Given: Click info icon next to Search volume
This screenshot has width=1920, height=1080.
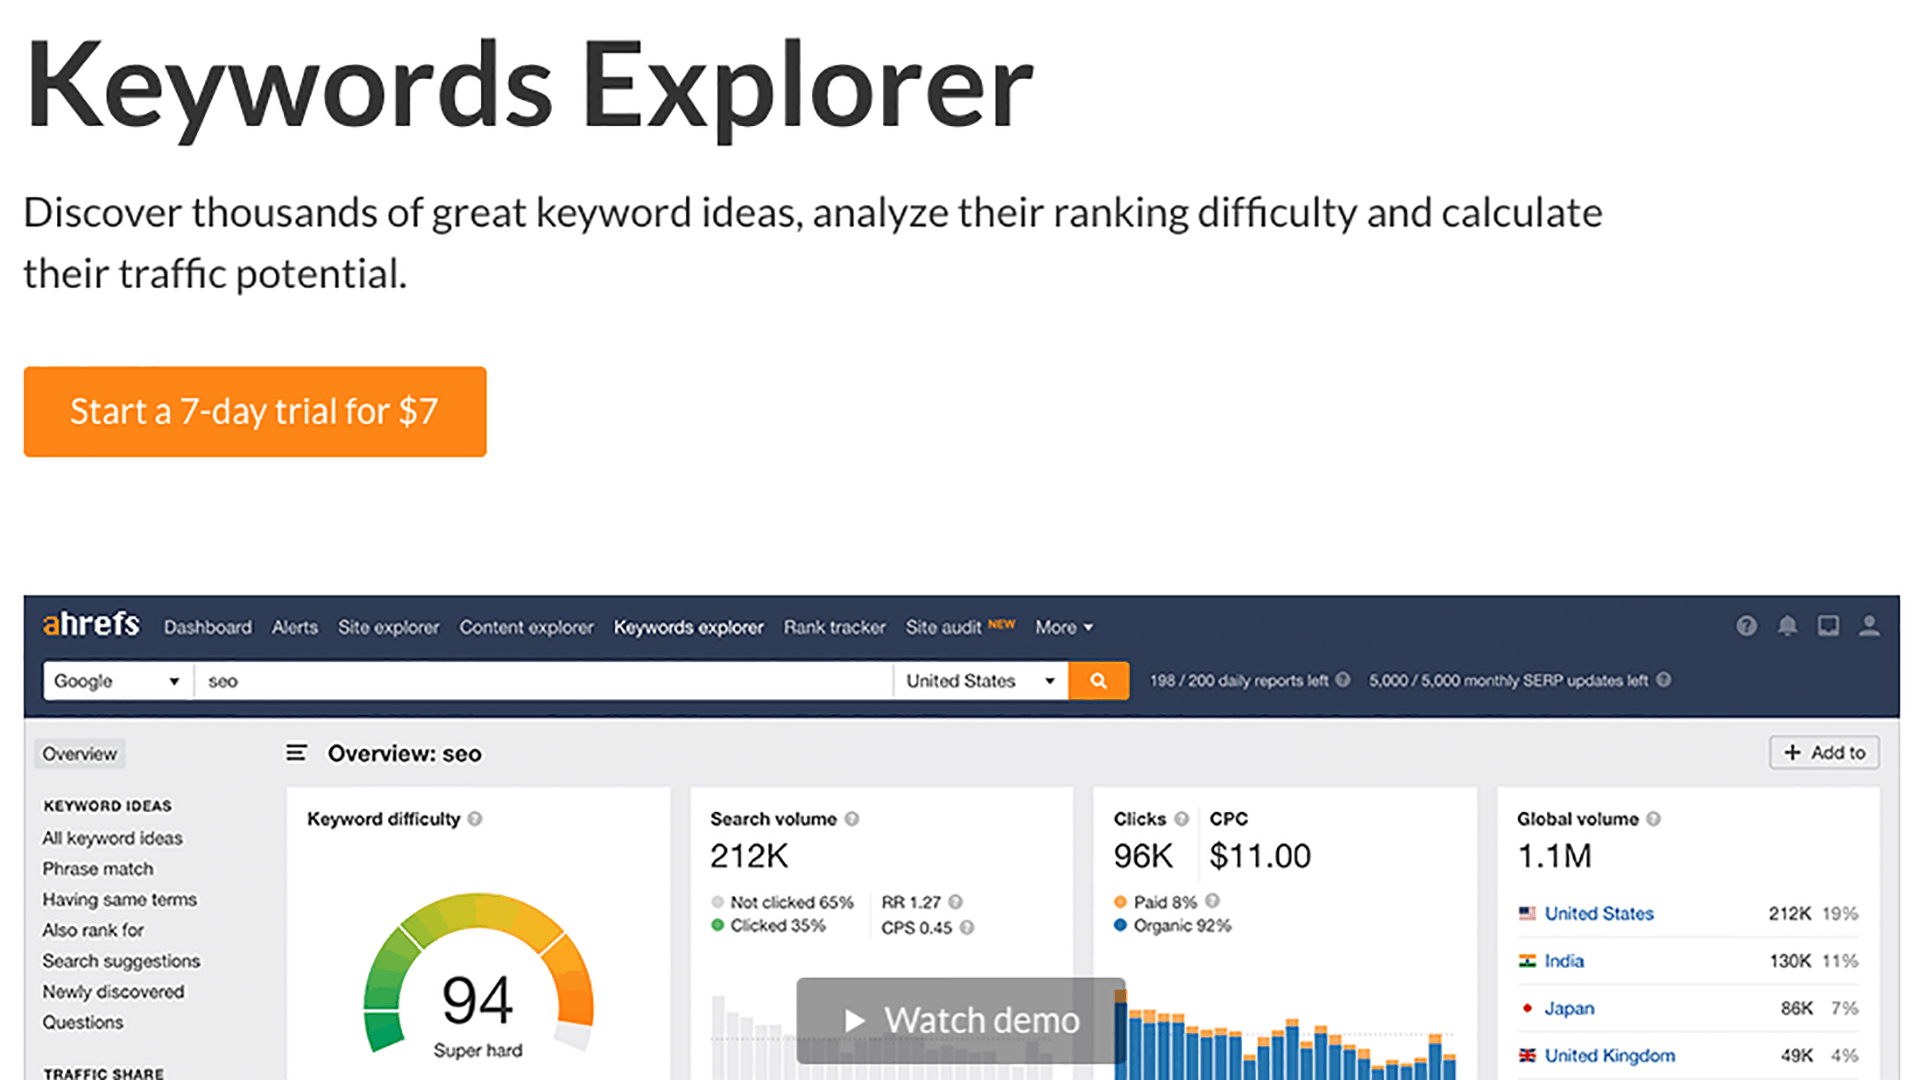Looking at the screenshot, I should (852, 819).
